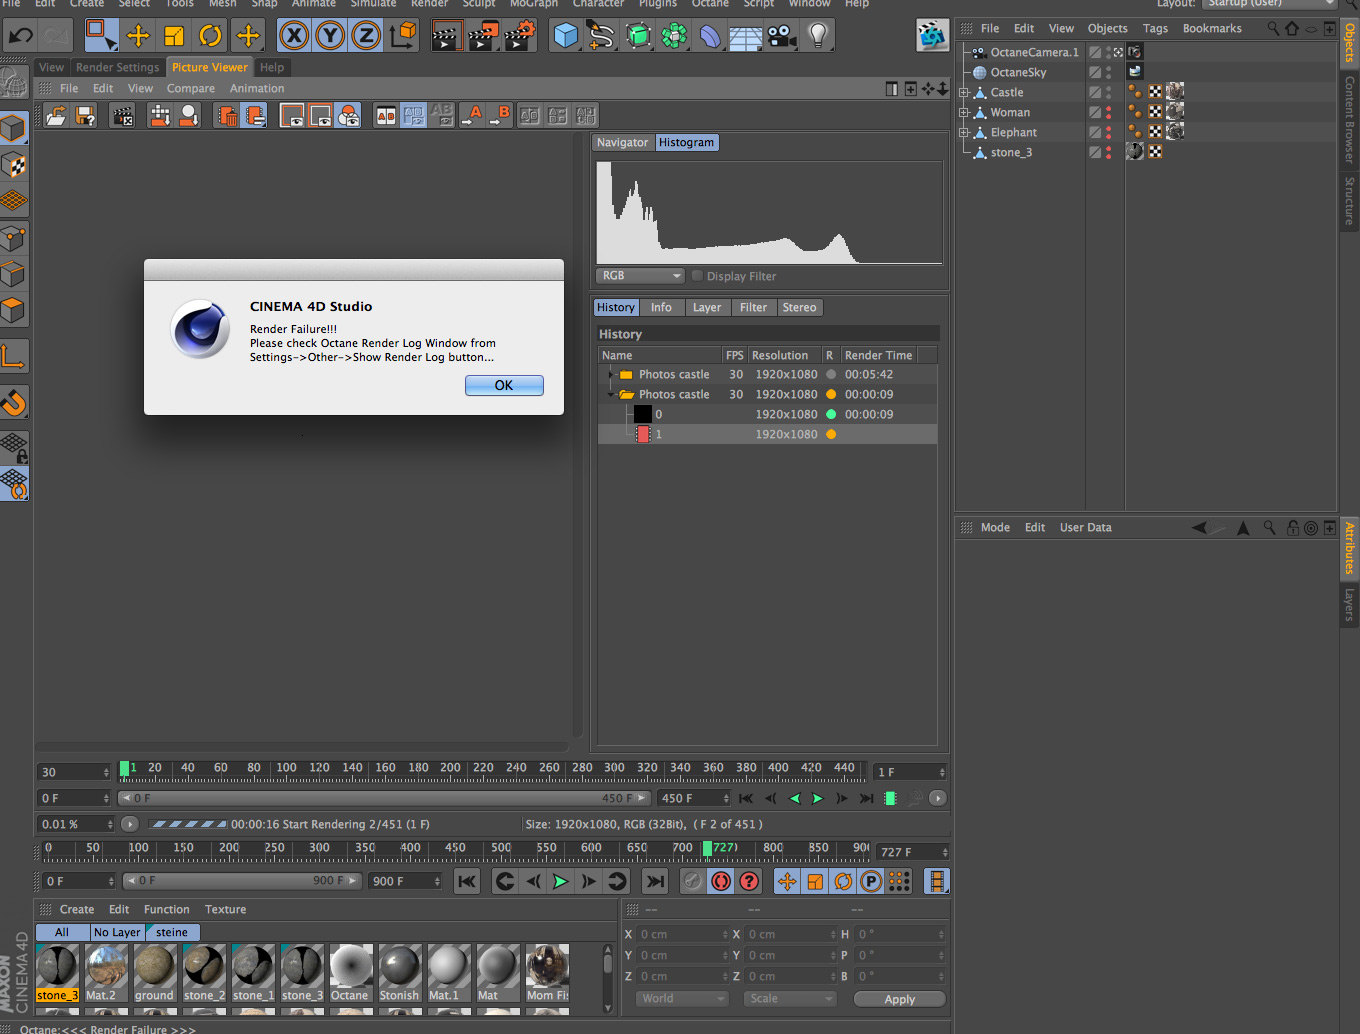Click the main timeline 0 F–900 F range bar

click(241, 881)
